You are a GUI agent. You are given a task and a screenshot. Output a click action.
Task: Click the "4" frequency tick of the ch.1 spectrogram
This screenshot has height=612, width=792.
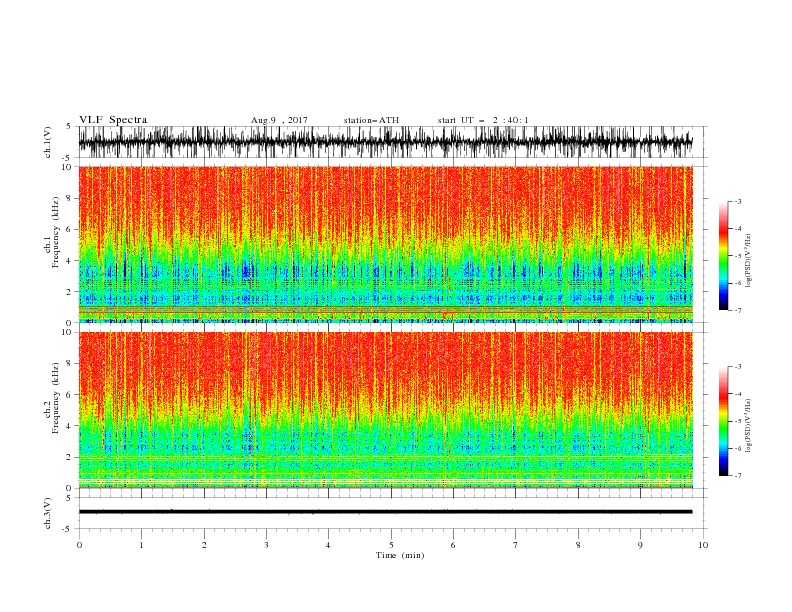[x=69, y=261]
